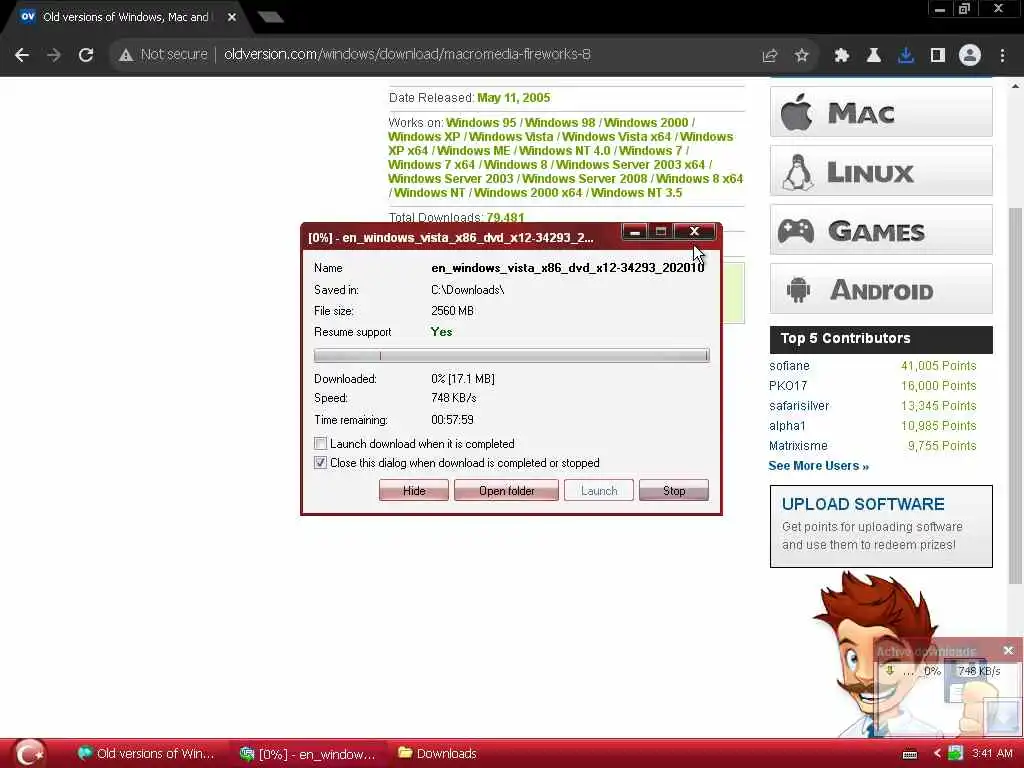This screenshot has height=768, width=1024.
Task: Click the download progress bar
Action: 511,356
